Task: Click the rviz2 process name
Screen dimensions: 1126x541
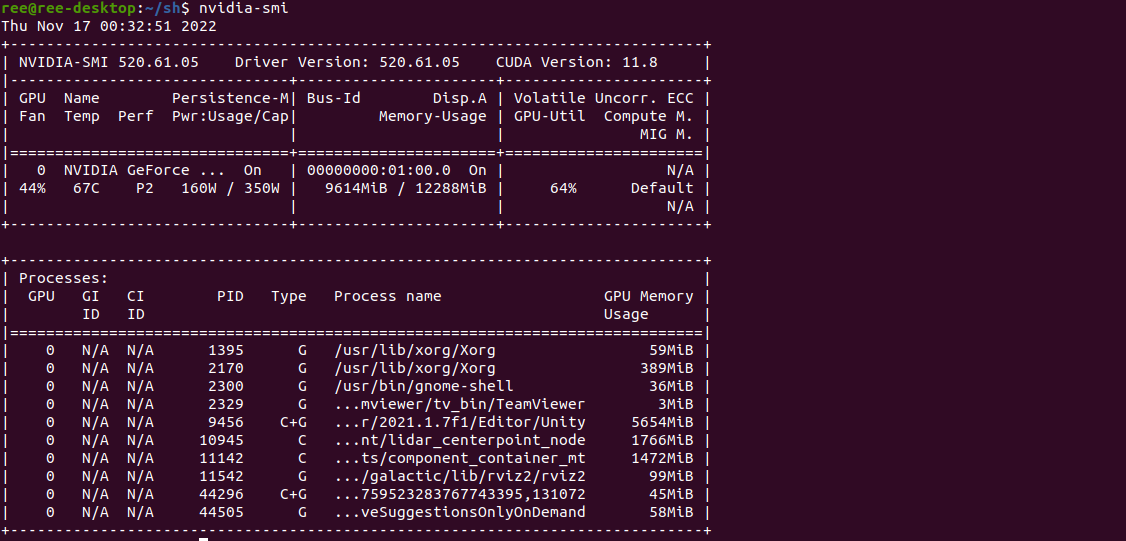Action: [459, 476]
